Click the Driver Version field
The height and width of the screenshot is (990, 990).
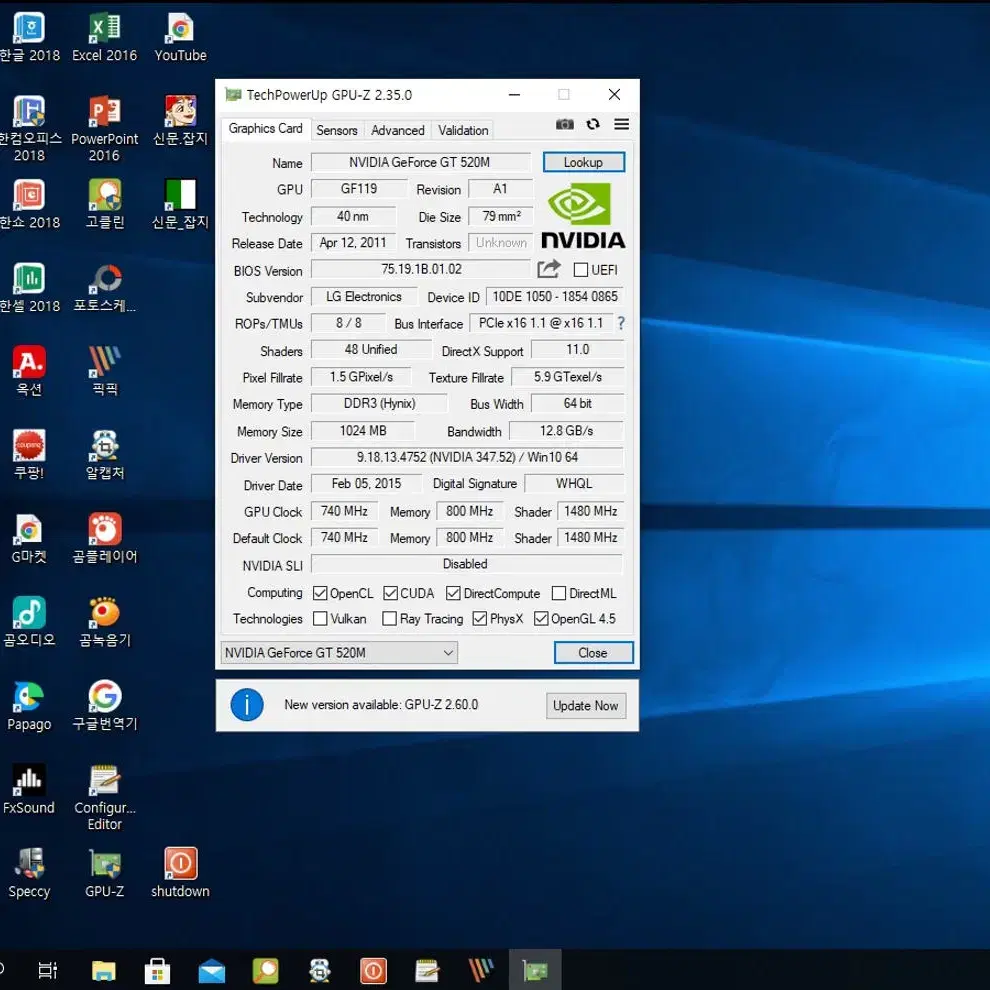pyautogui.click(x=467, y=457)
